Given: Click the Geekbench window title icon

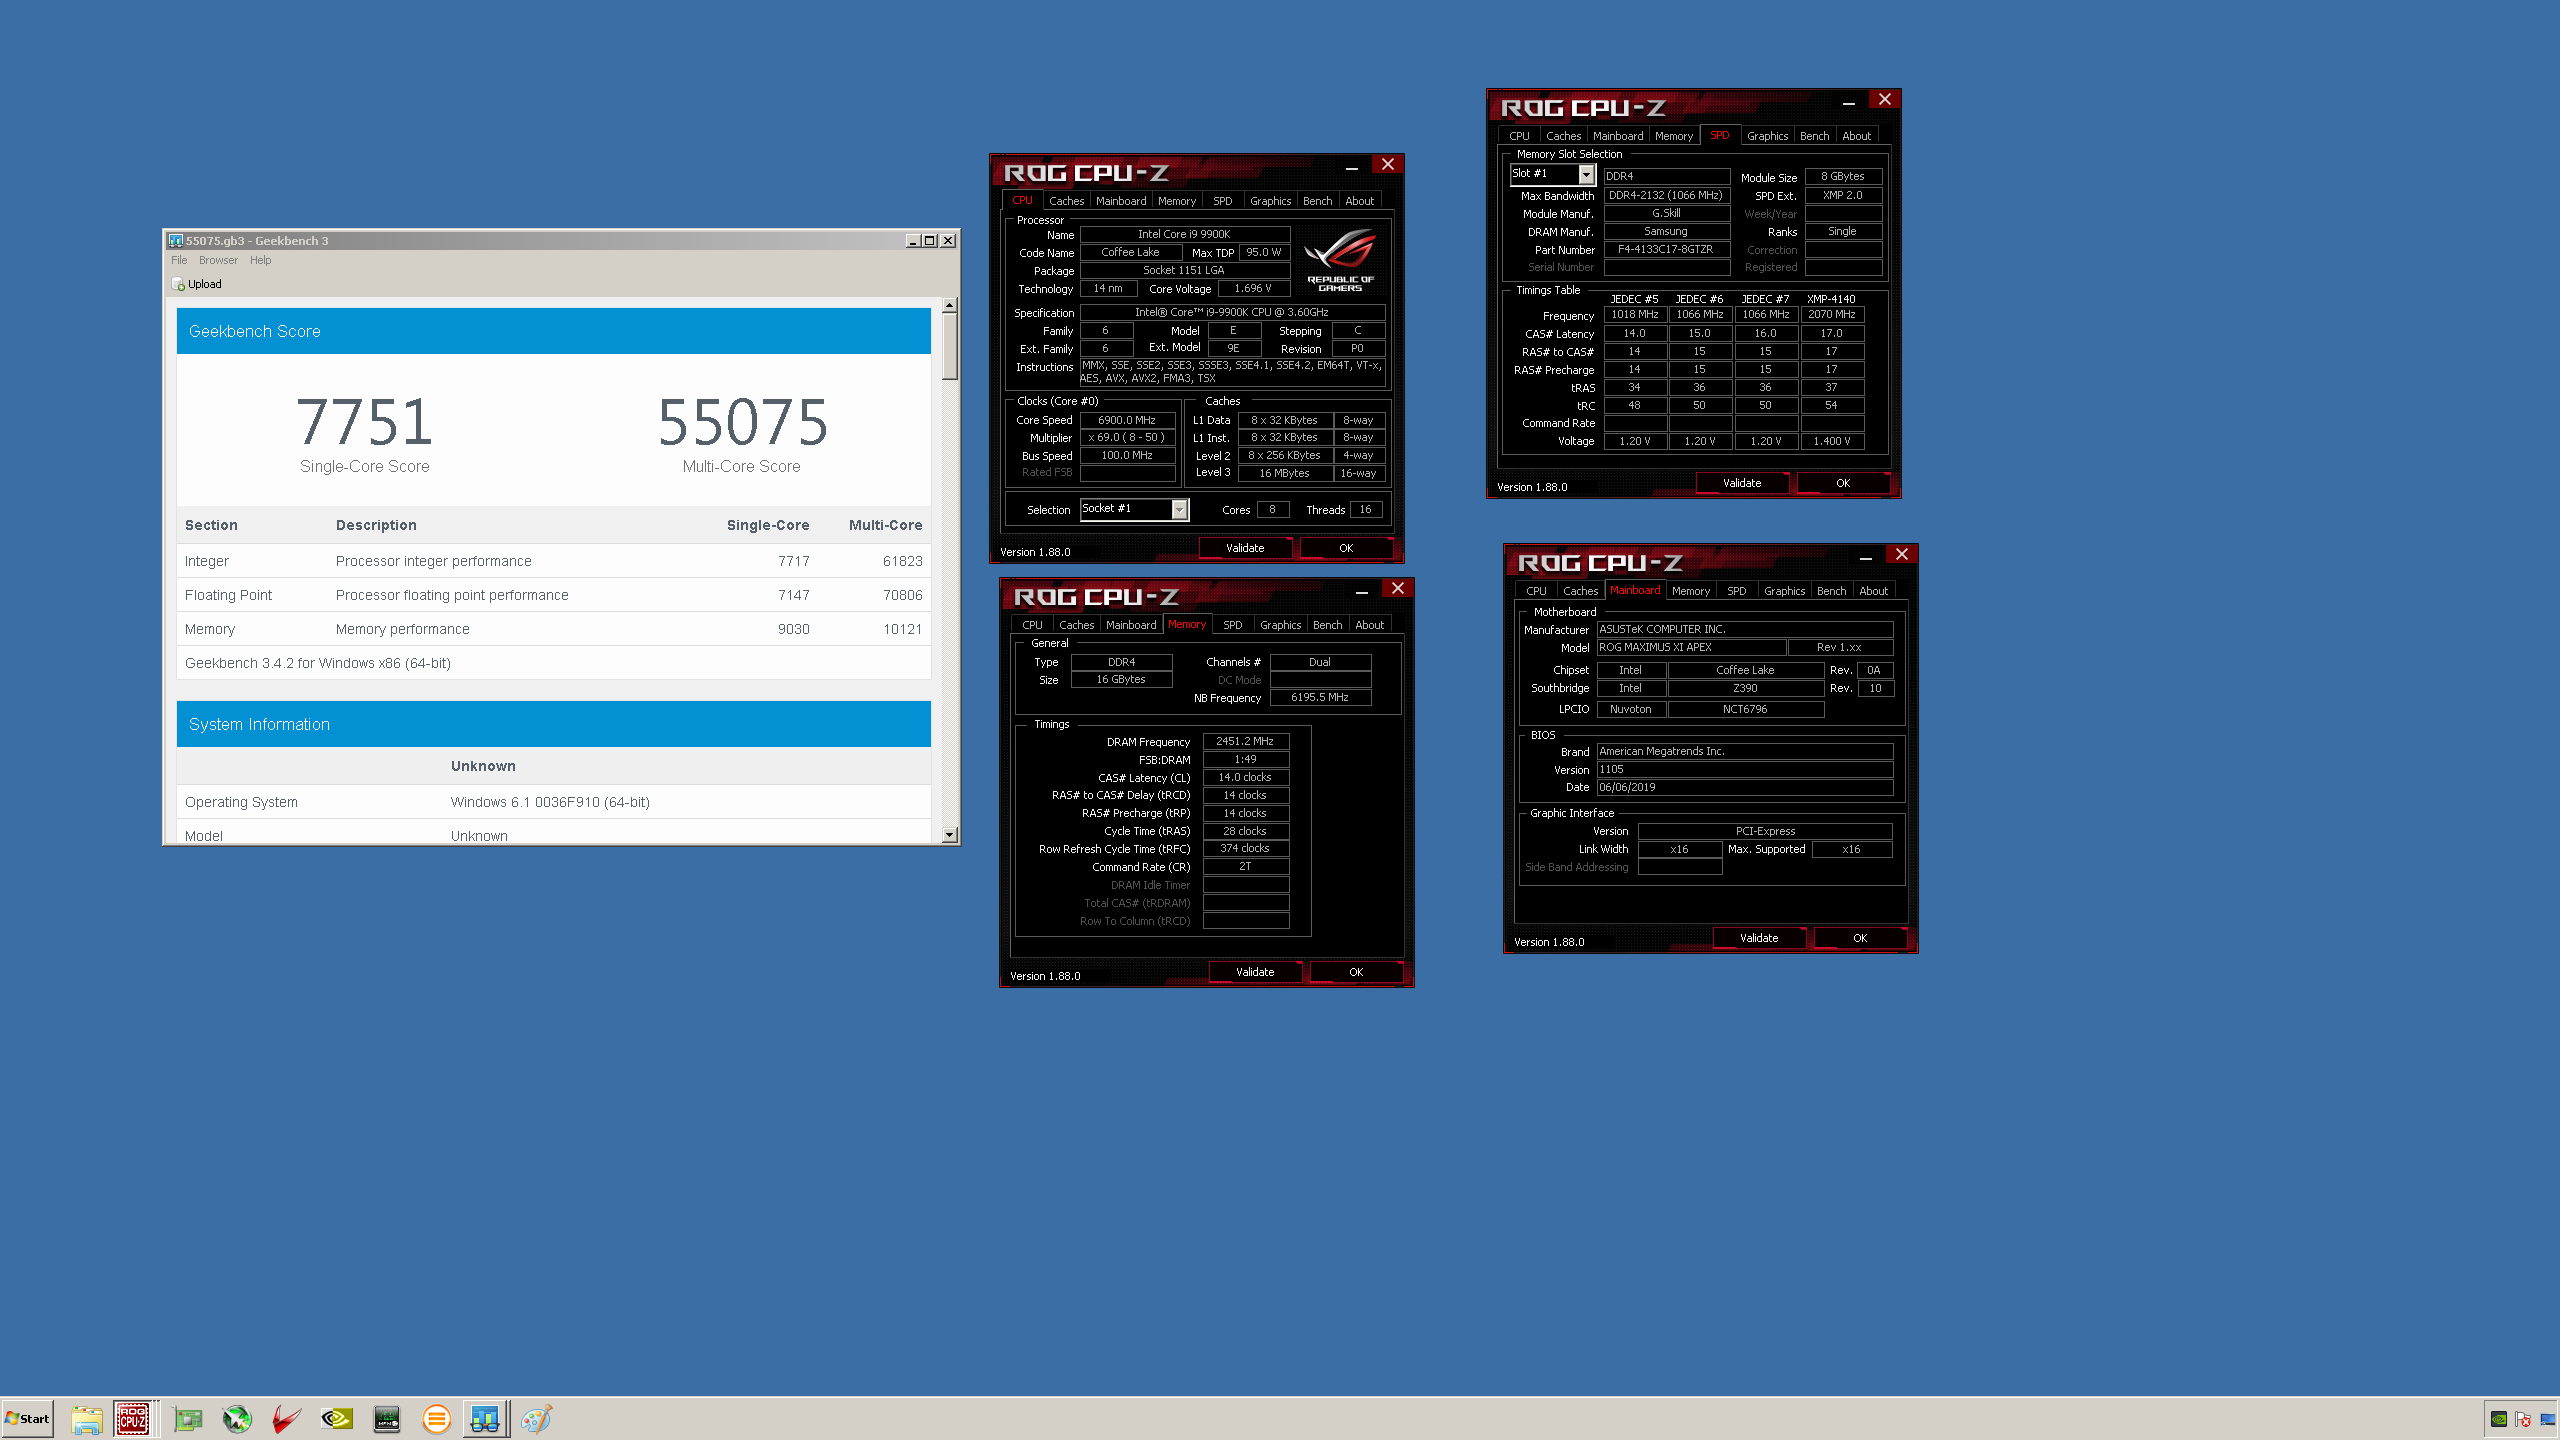Looking at the screenshot, I should pos(176,240).
